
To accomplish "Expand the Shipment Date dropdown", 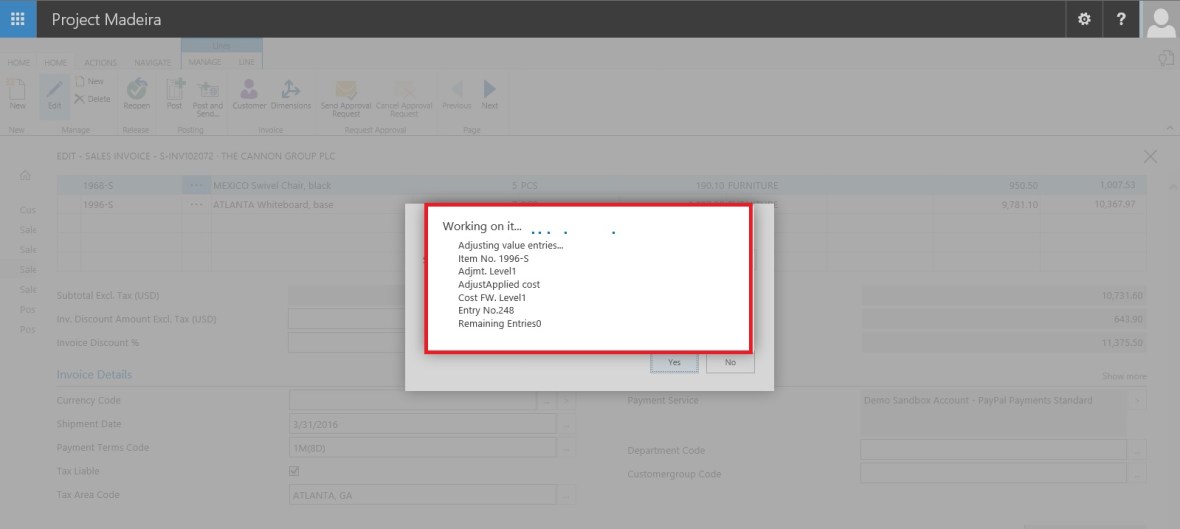I will (567, 424).
